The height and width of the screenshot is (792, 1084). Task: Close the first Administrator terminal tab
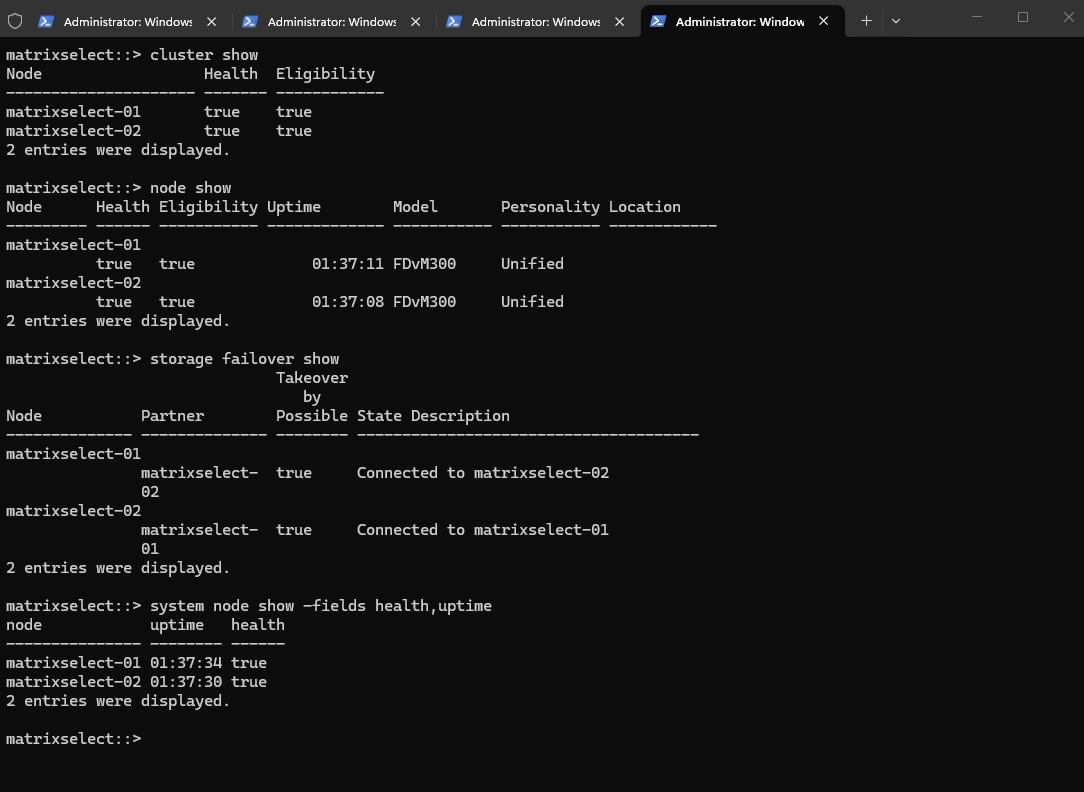[x=211, y=21]
